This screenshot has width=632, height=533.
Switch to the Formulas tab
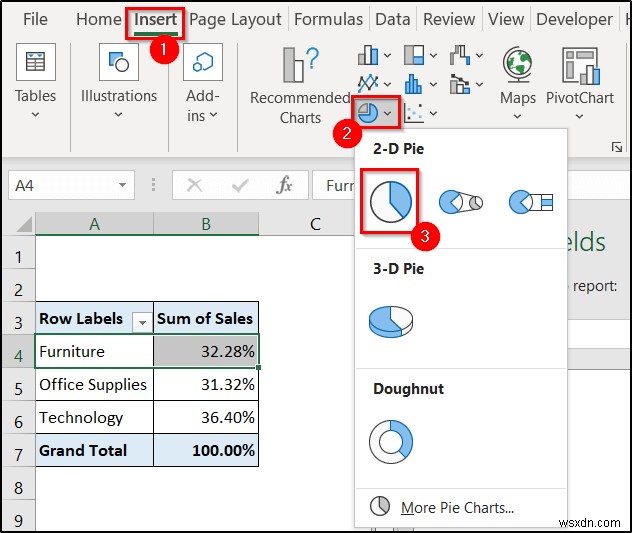tap(328, 19)
